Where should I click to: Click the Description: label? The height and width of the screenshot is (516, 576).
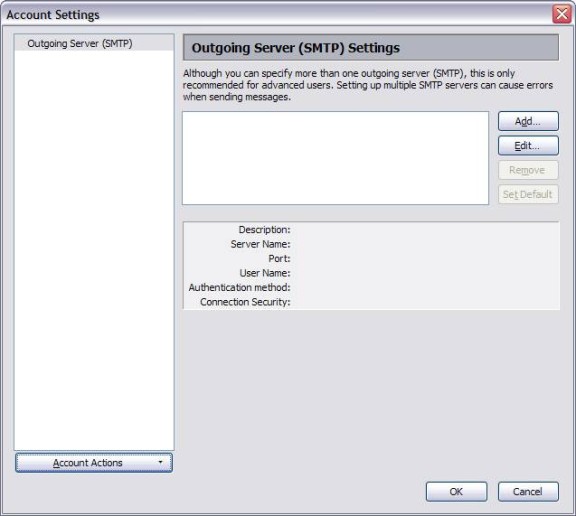(264, 230)
